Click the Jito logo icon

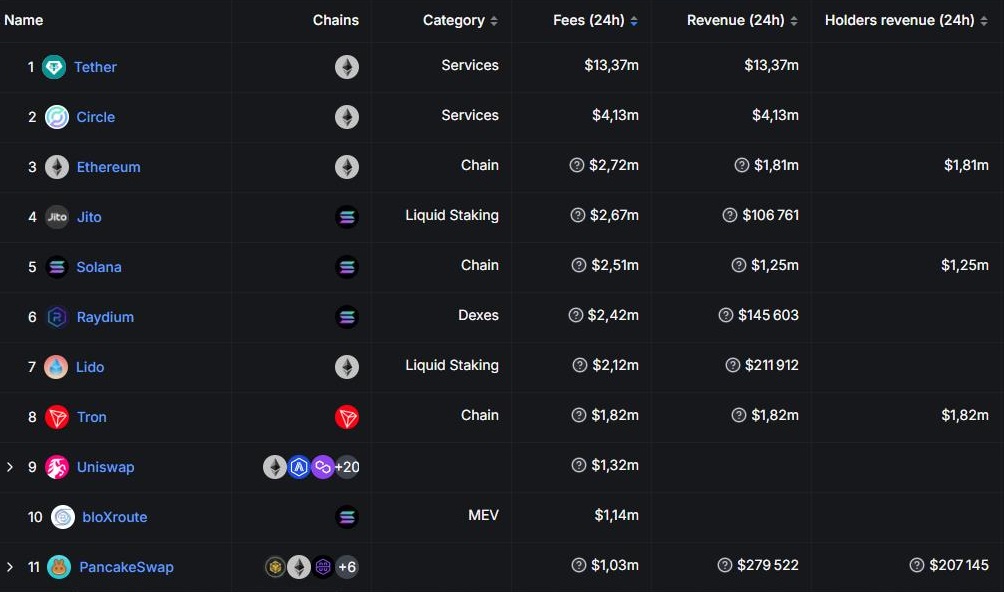(57, 217)
